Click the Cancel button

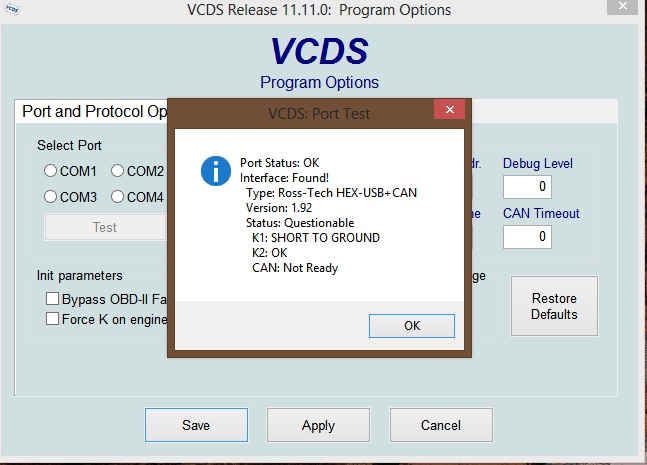(x=441, y=425)
